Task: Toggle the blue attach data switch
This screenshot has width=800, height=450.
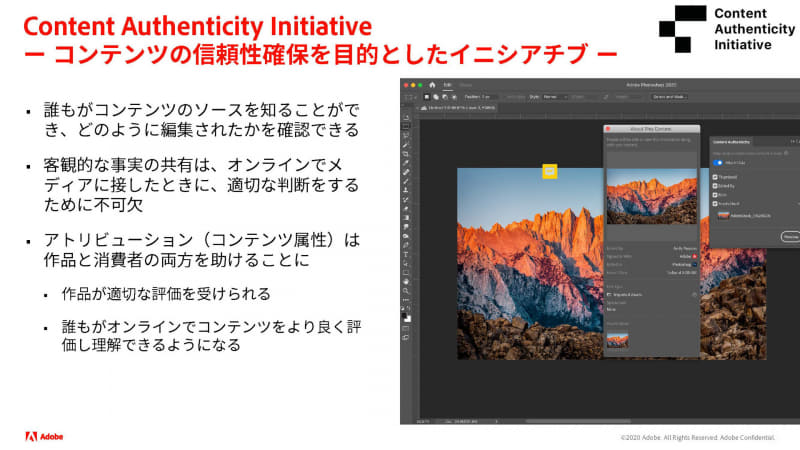Action: 717,163
